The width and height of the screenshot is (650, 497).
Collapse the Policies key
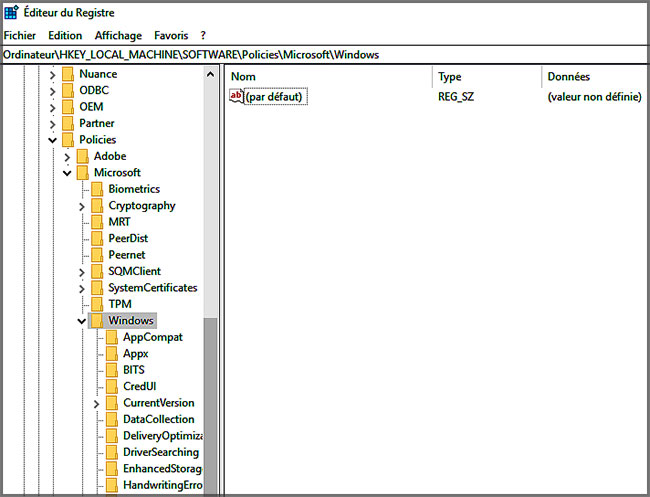coord(52,141)
